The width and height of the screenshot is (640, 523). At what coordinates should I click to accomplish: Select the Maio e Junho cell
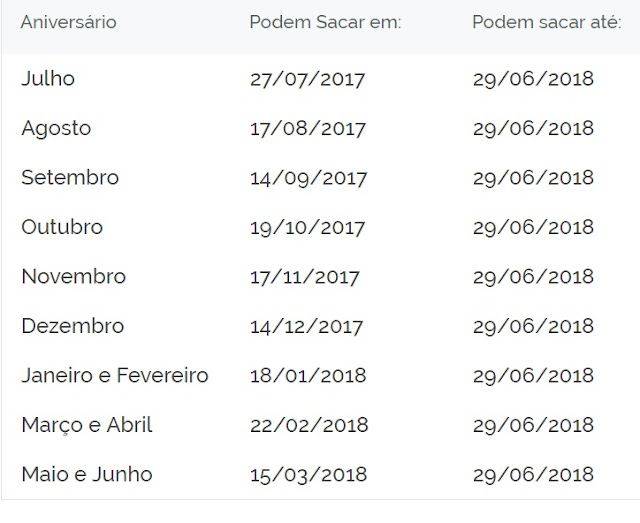pos(87,474)
